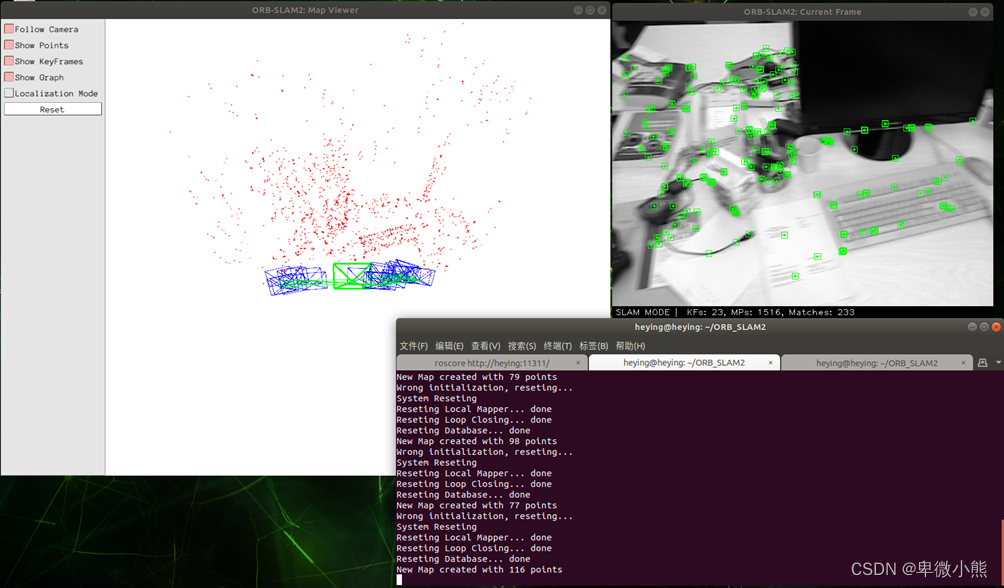Enable Localization Mode
Image resolution: width=1004 pixels, height=588 pixels.
tap(8, 93)
